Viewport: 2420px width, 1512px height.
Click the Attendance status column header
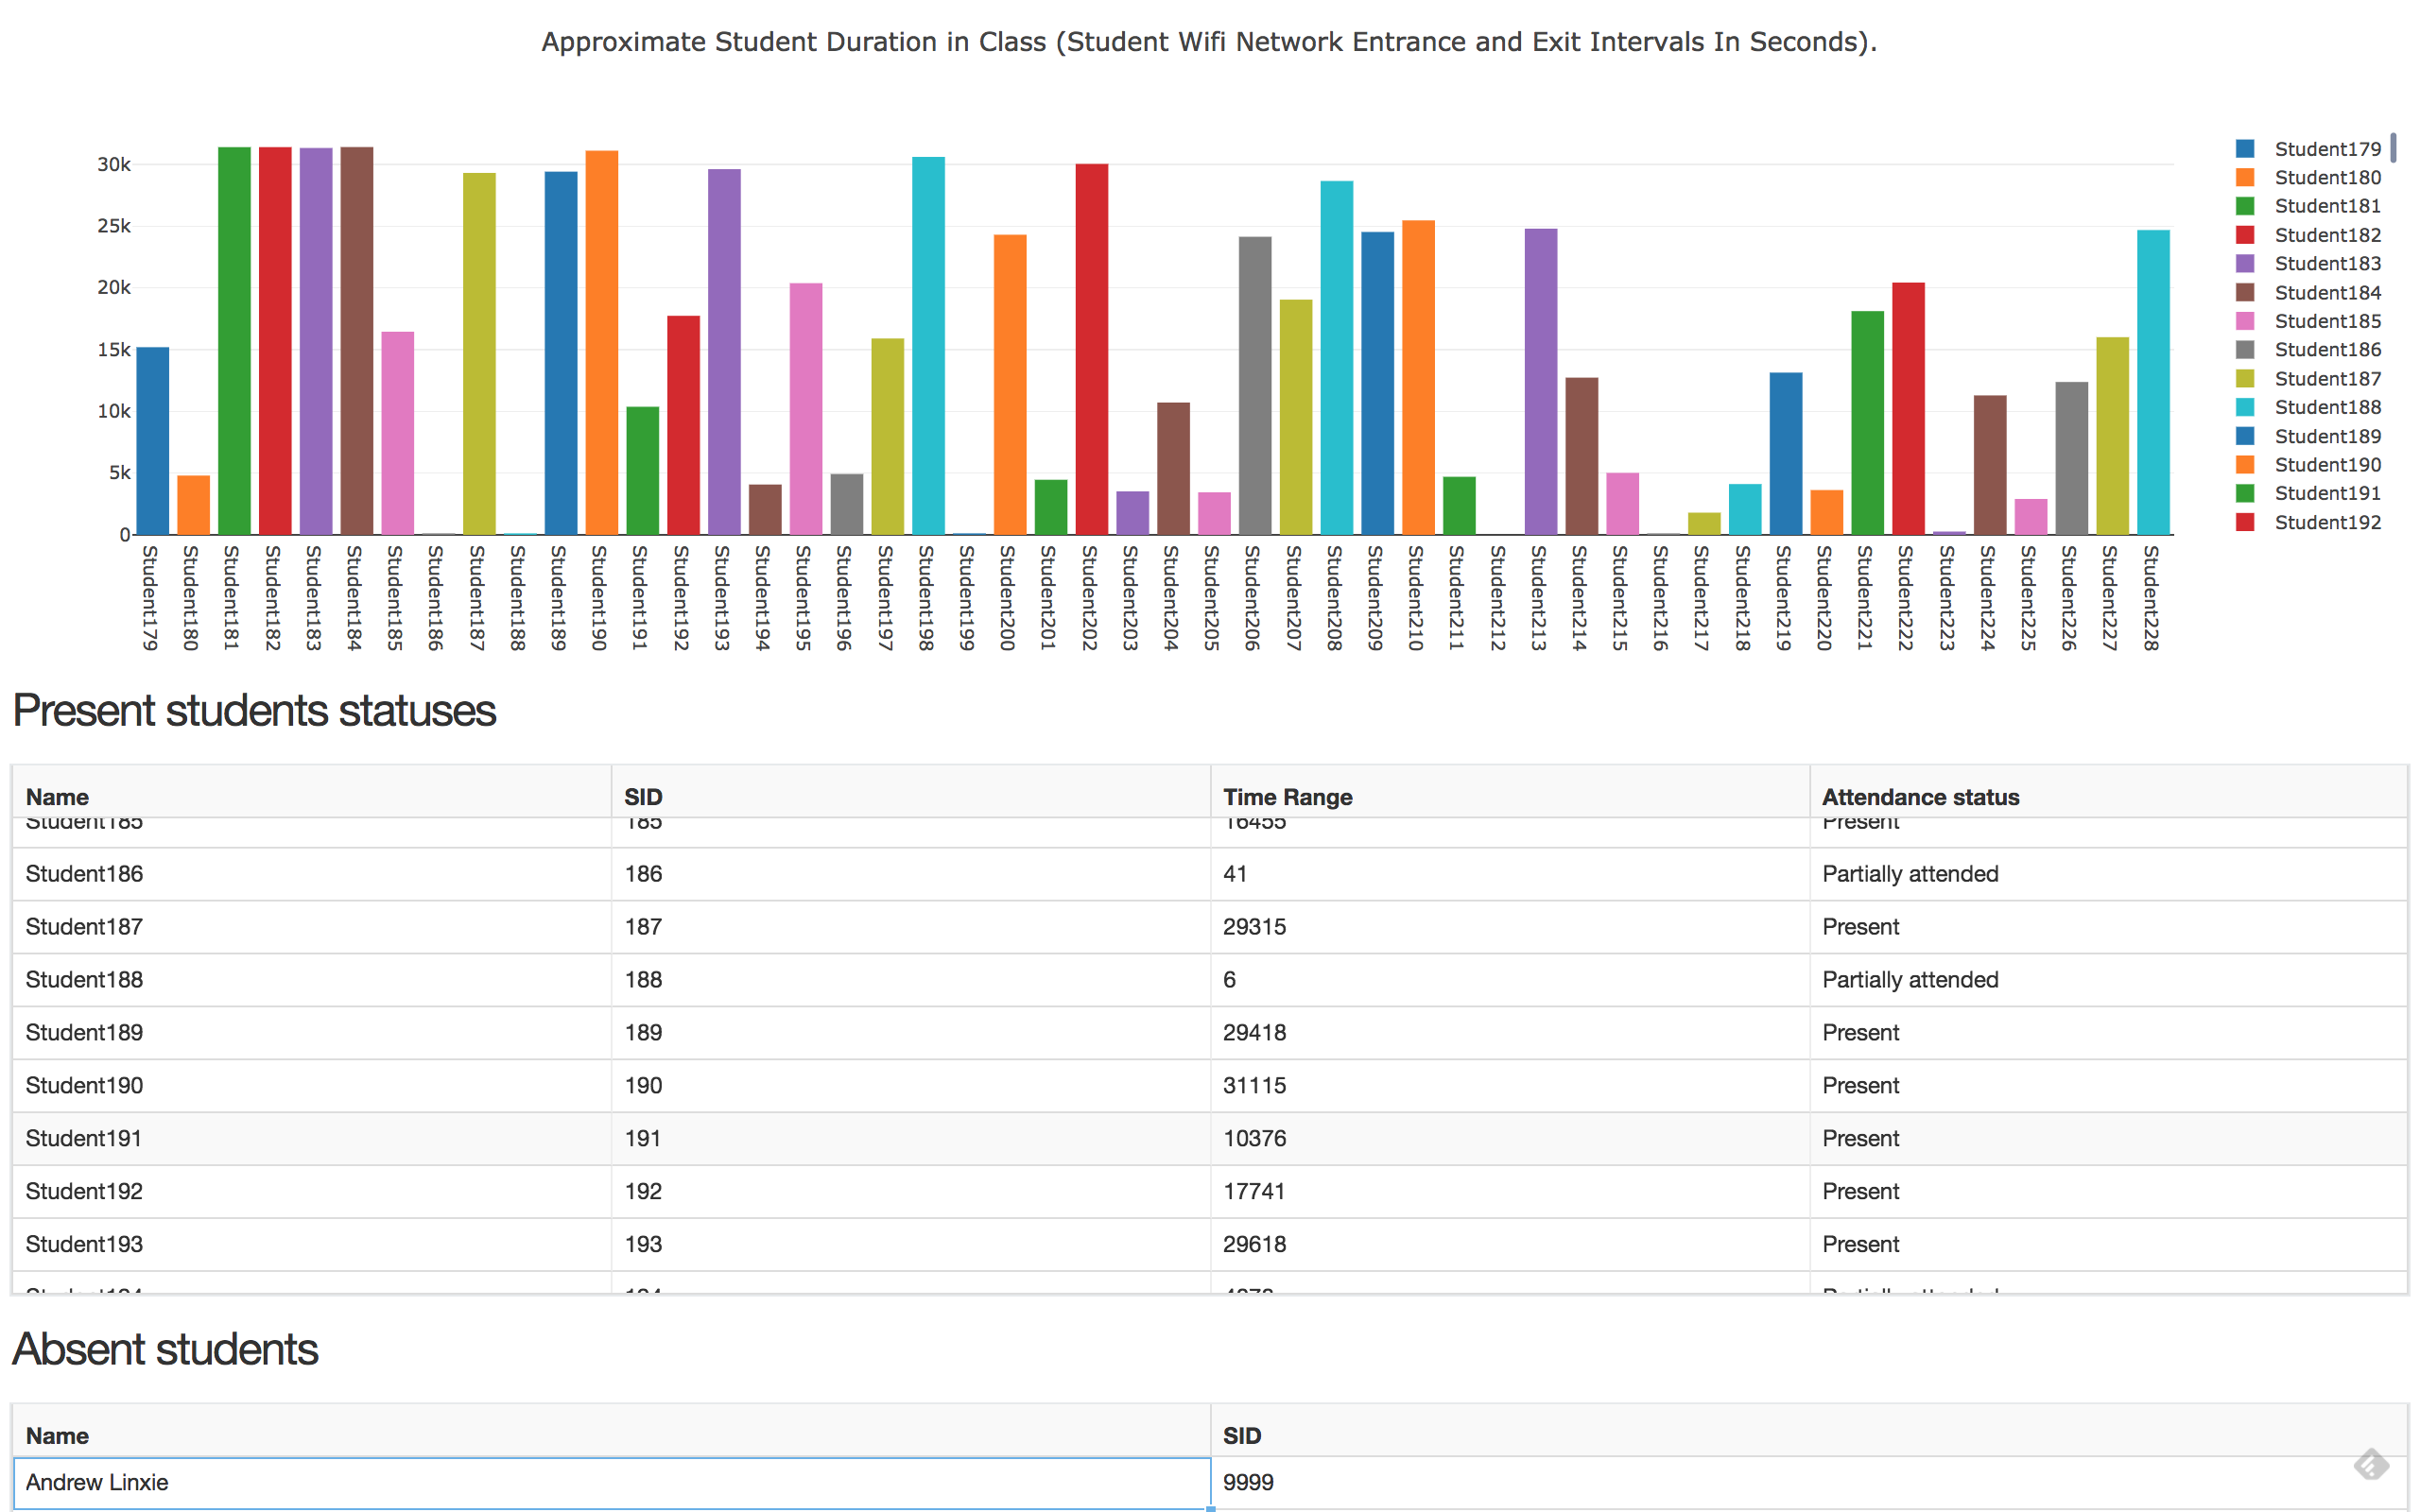coord(1920,797)
